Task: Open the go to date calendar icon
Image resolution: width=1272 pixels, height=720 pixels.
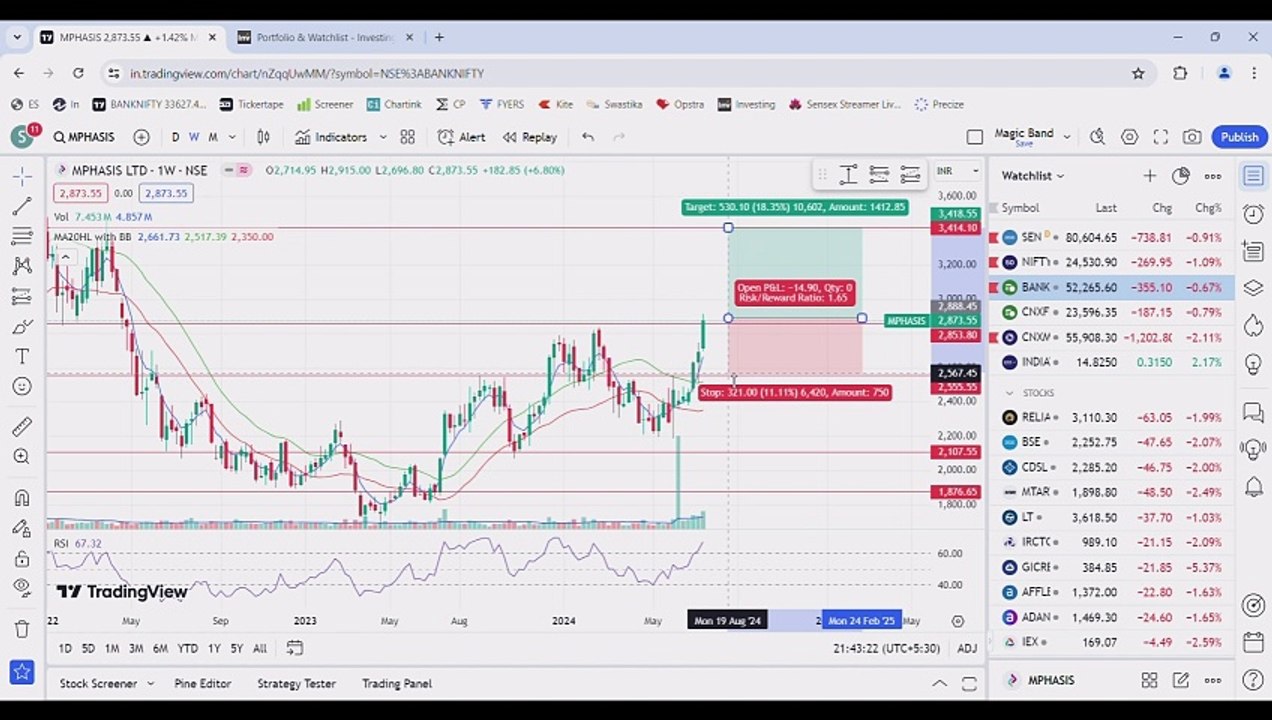Action: coord(294,649)
